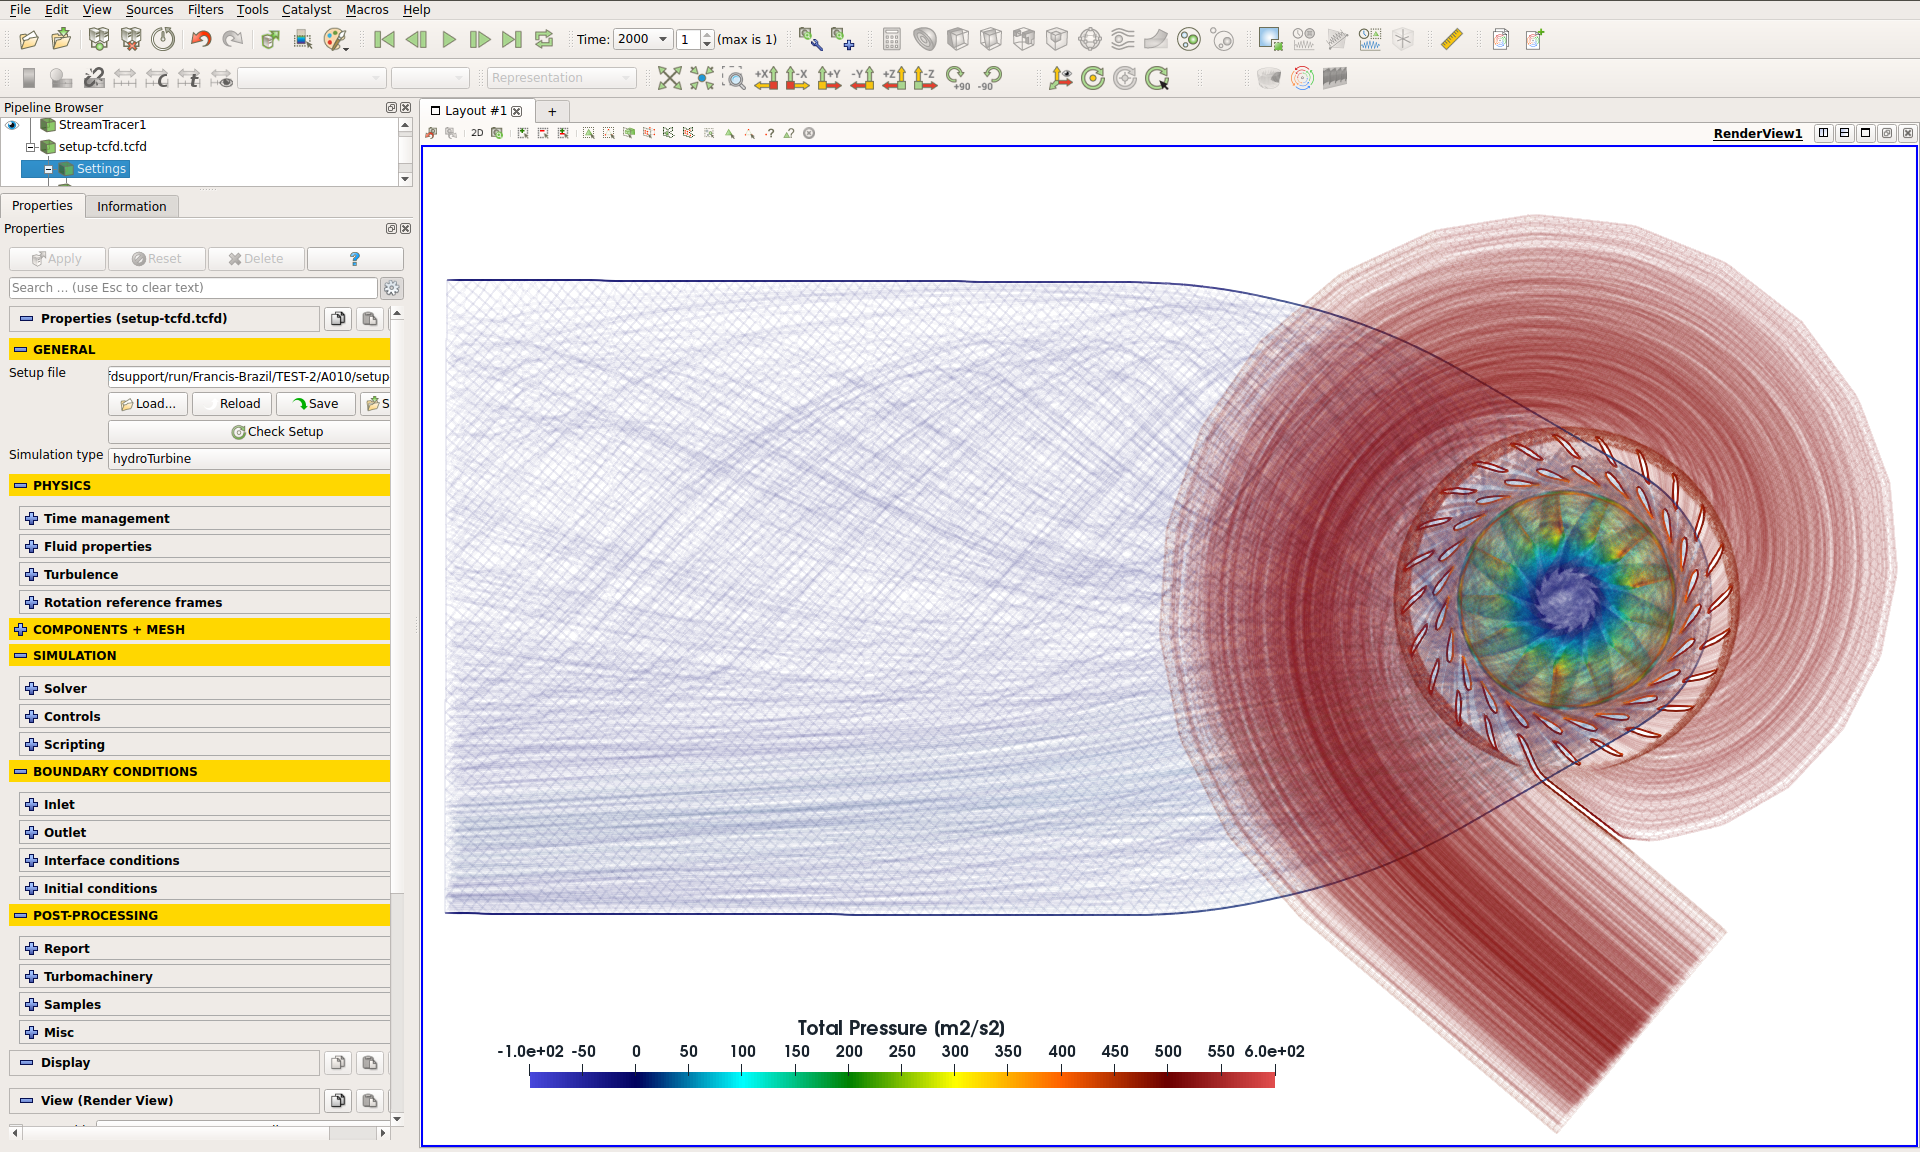Toggle eye icon for Settings pipeline item
The image size is (1920, 1152).
(x=14, y=169)
